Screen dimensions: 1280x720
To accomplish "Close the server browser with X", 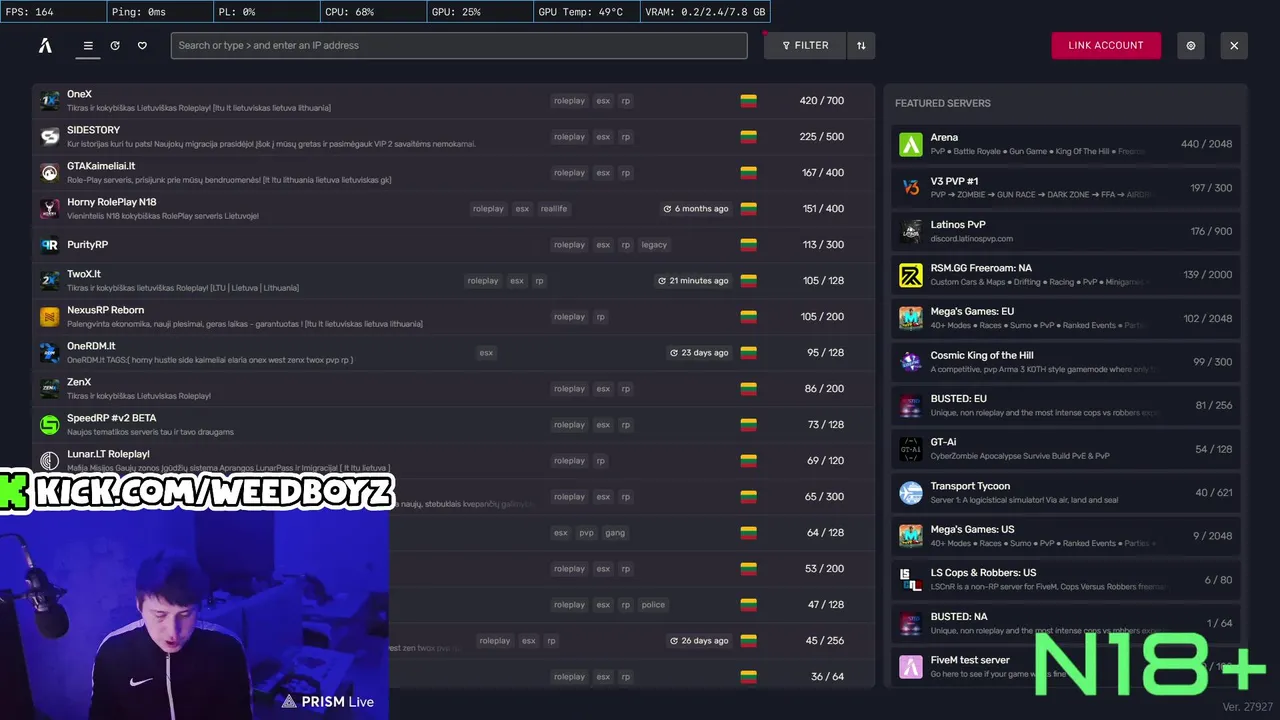I will [1234, 45].
